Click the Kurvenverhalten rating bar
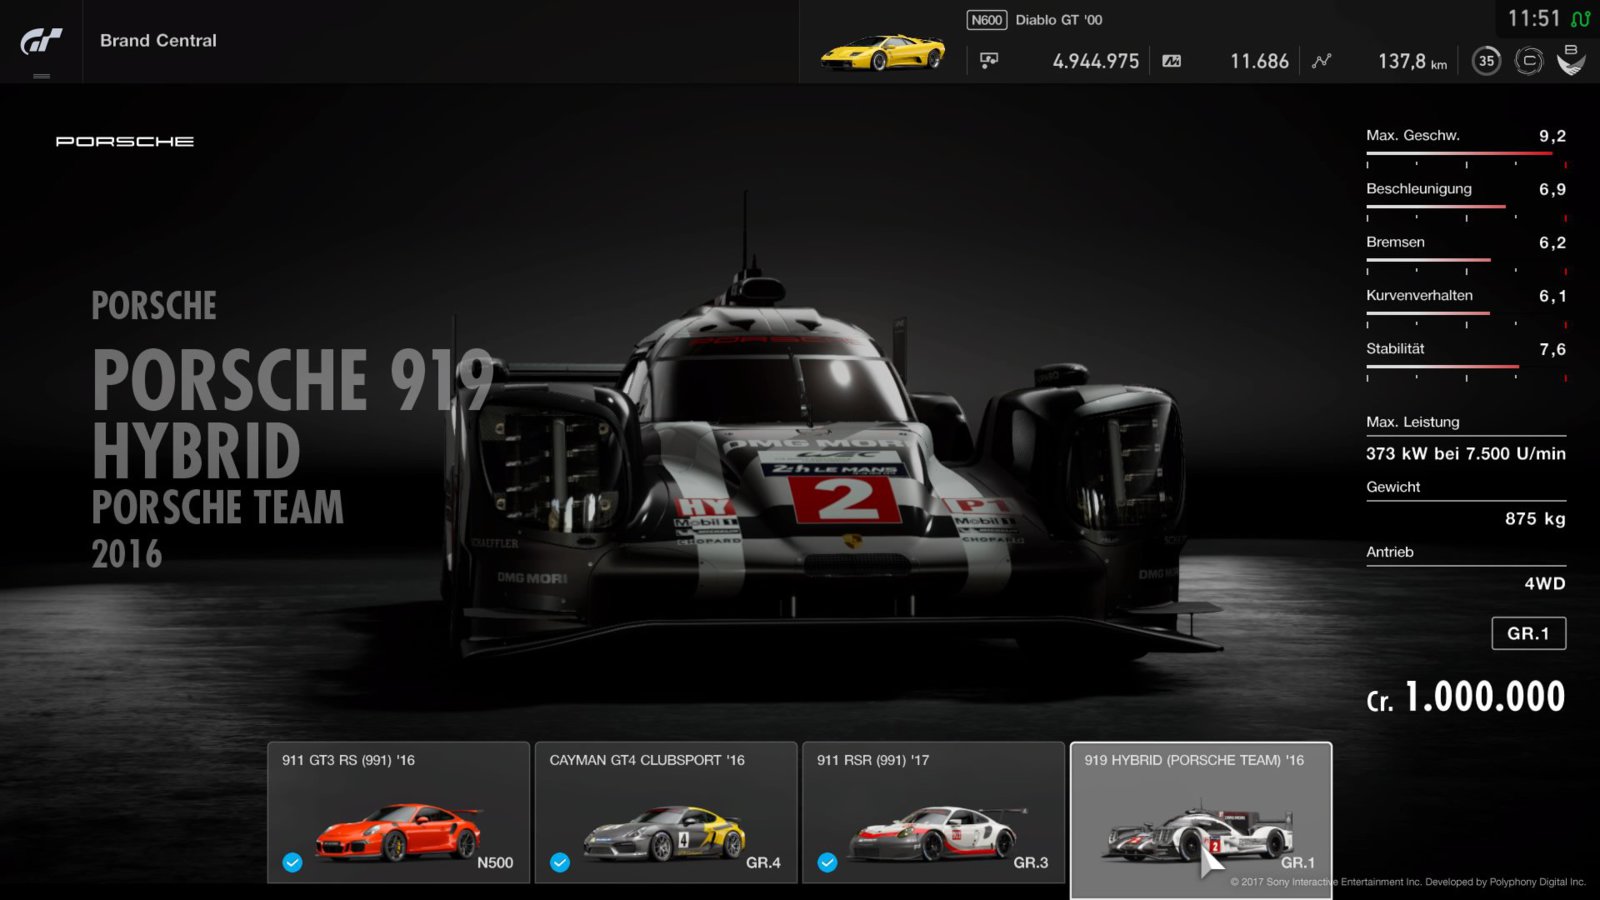The image size is (1600, 900). (1466, 314)
